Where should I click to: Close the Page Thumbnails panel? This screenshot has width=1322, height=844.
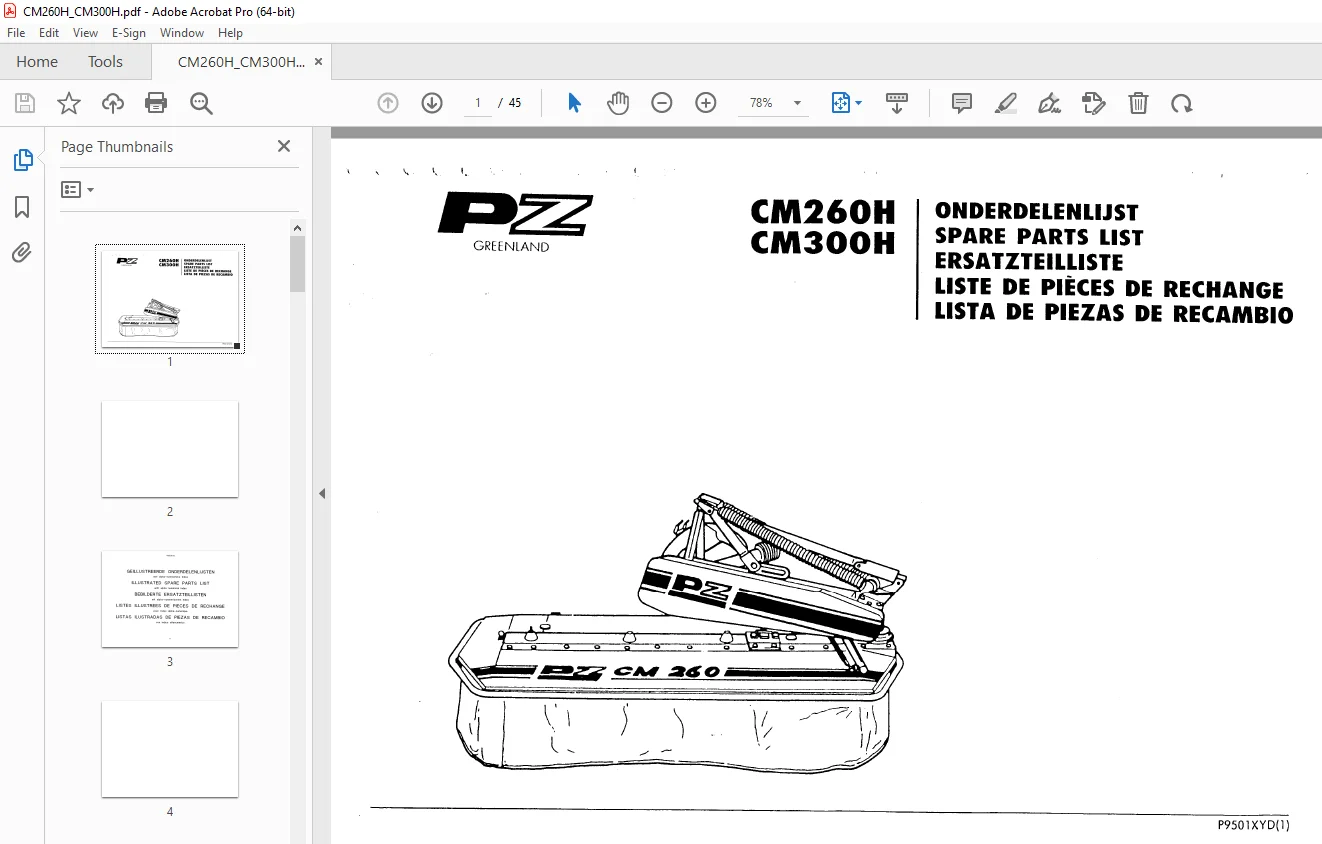click(284, 146)
